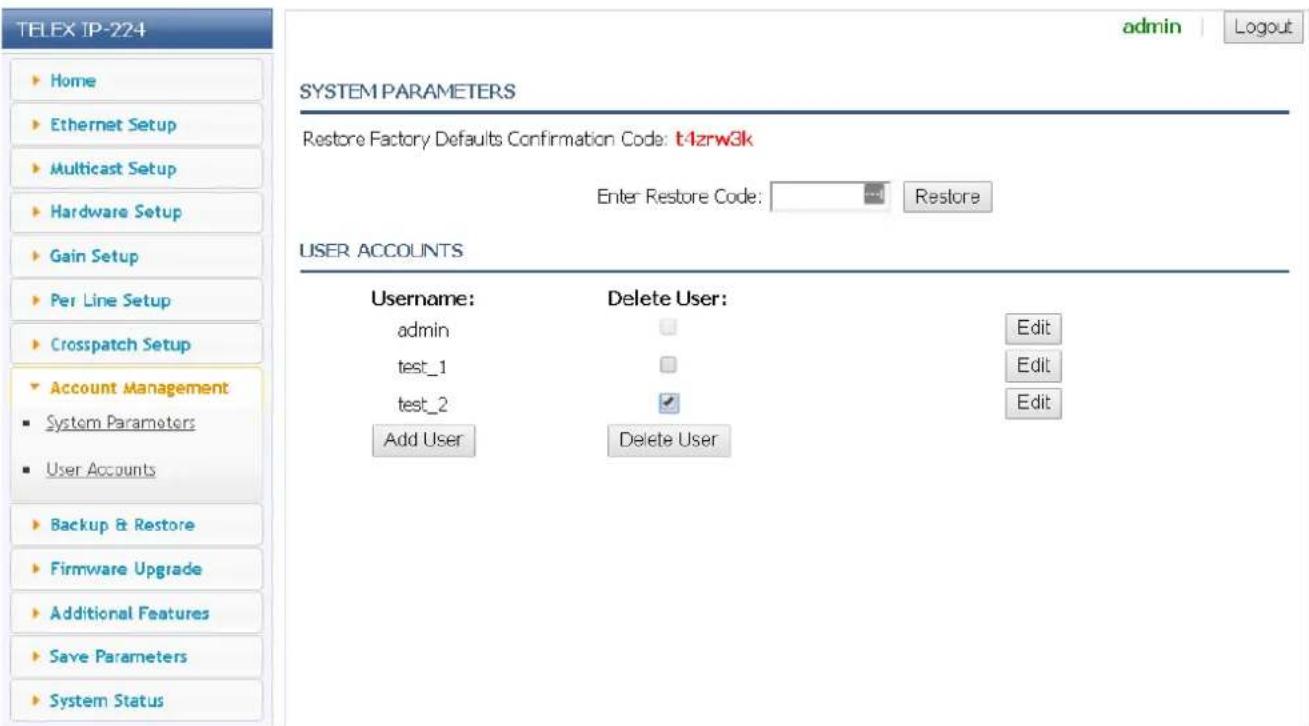The width and height of the screenshot is (1309, 726).
Task: Click the Add User button
Action: (423, 440)
